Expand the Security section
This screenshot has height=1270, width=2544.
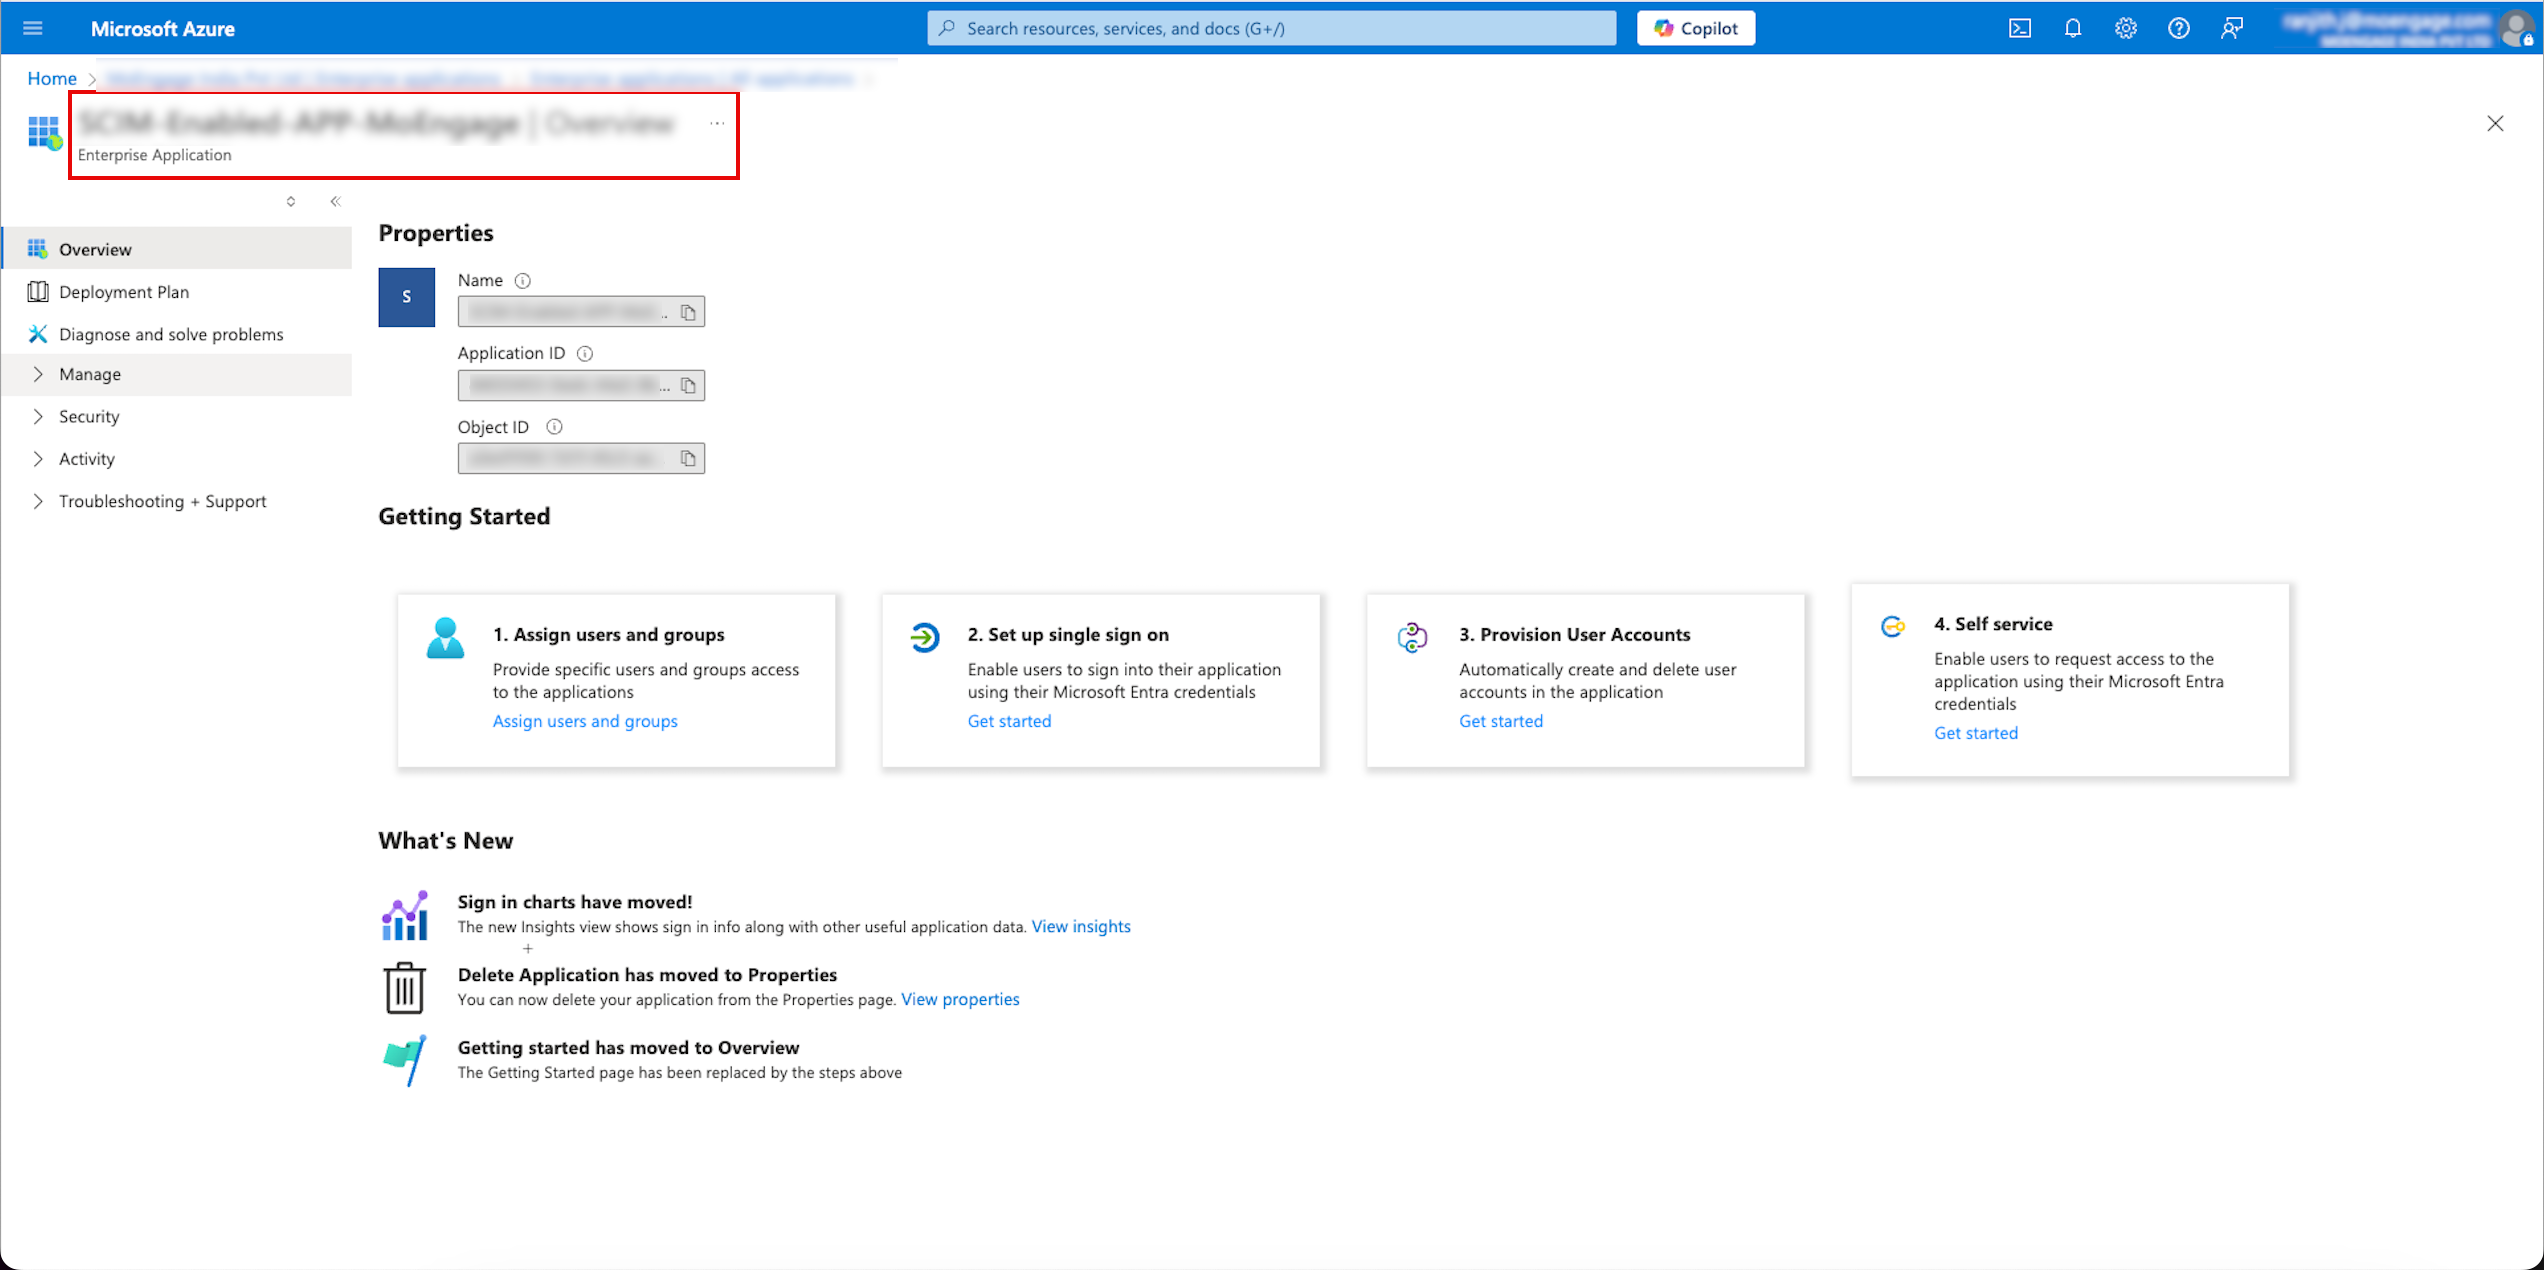(x=88, y=417)
